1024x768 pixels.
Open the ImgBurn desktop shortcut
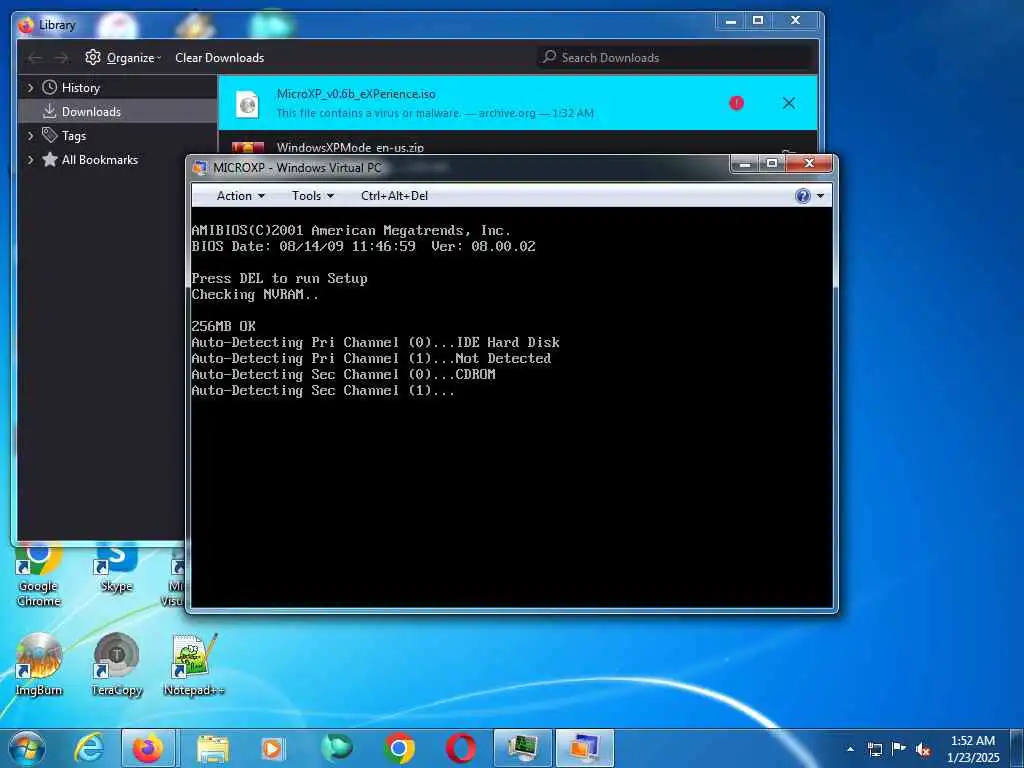click(39, 664)
